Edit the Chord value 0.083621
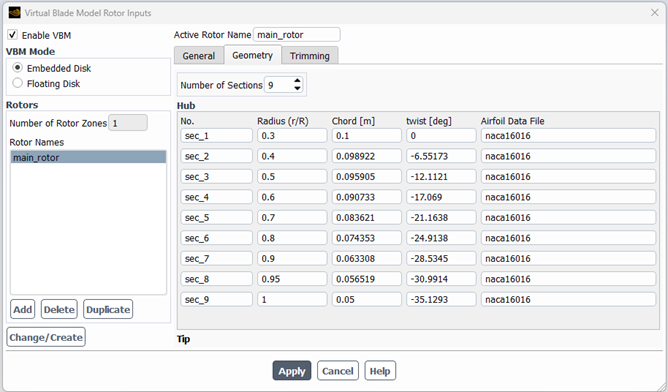The image size is (668, 392). click(x=366, y=217)
